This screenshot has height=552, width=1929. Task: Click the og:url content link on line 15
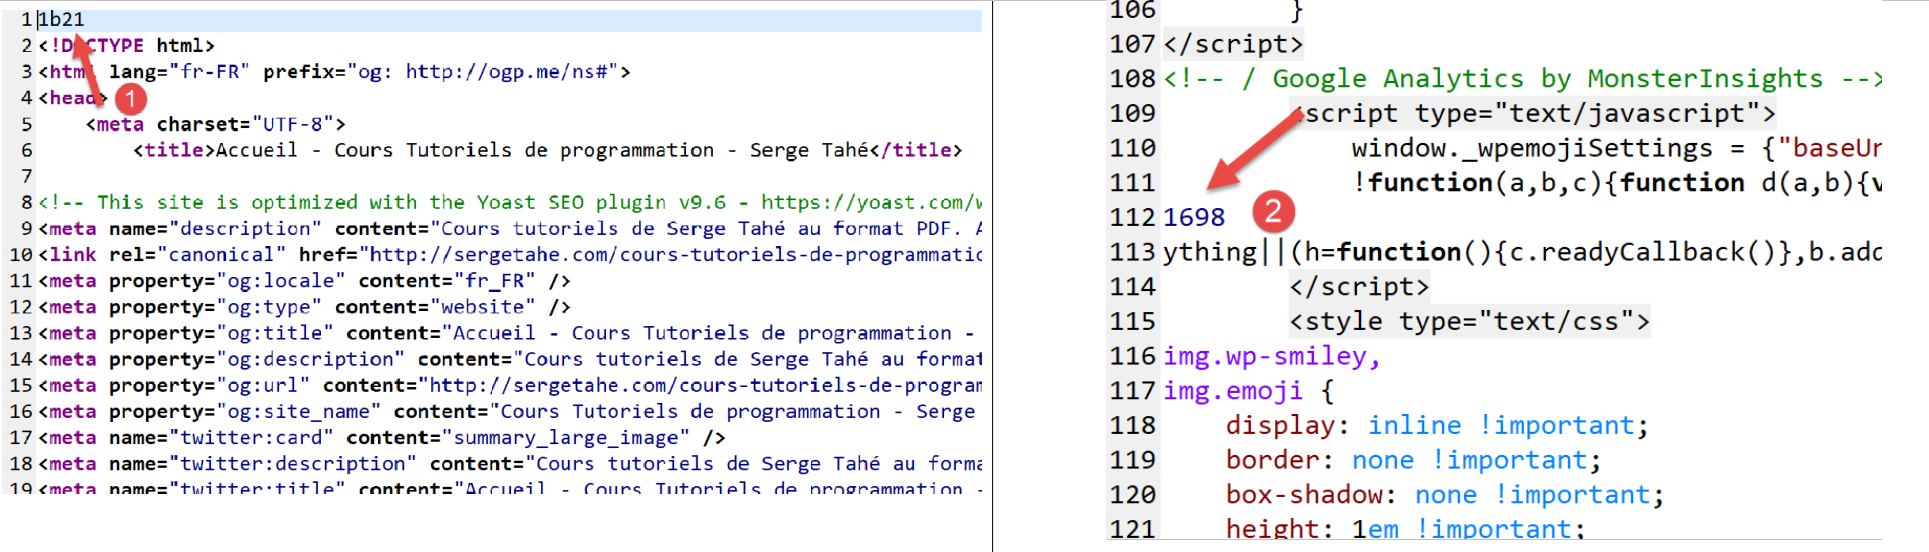700,385
